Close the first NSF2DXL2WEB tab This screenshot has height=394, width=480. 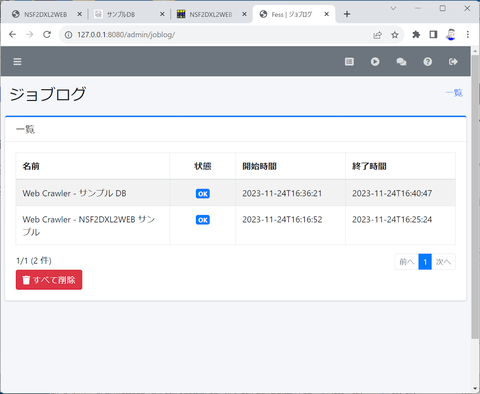79,14
